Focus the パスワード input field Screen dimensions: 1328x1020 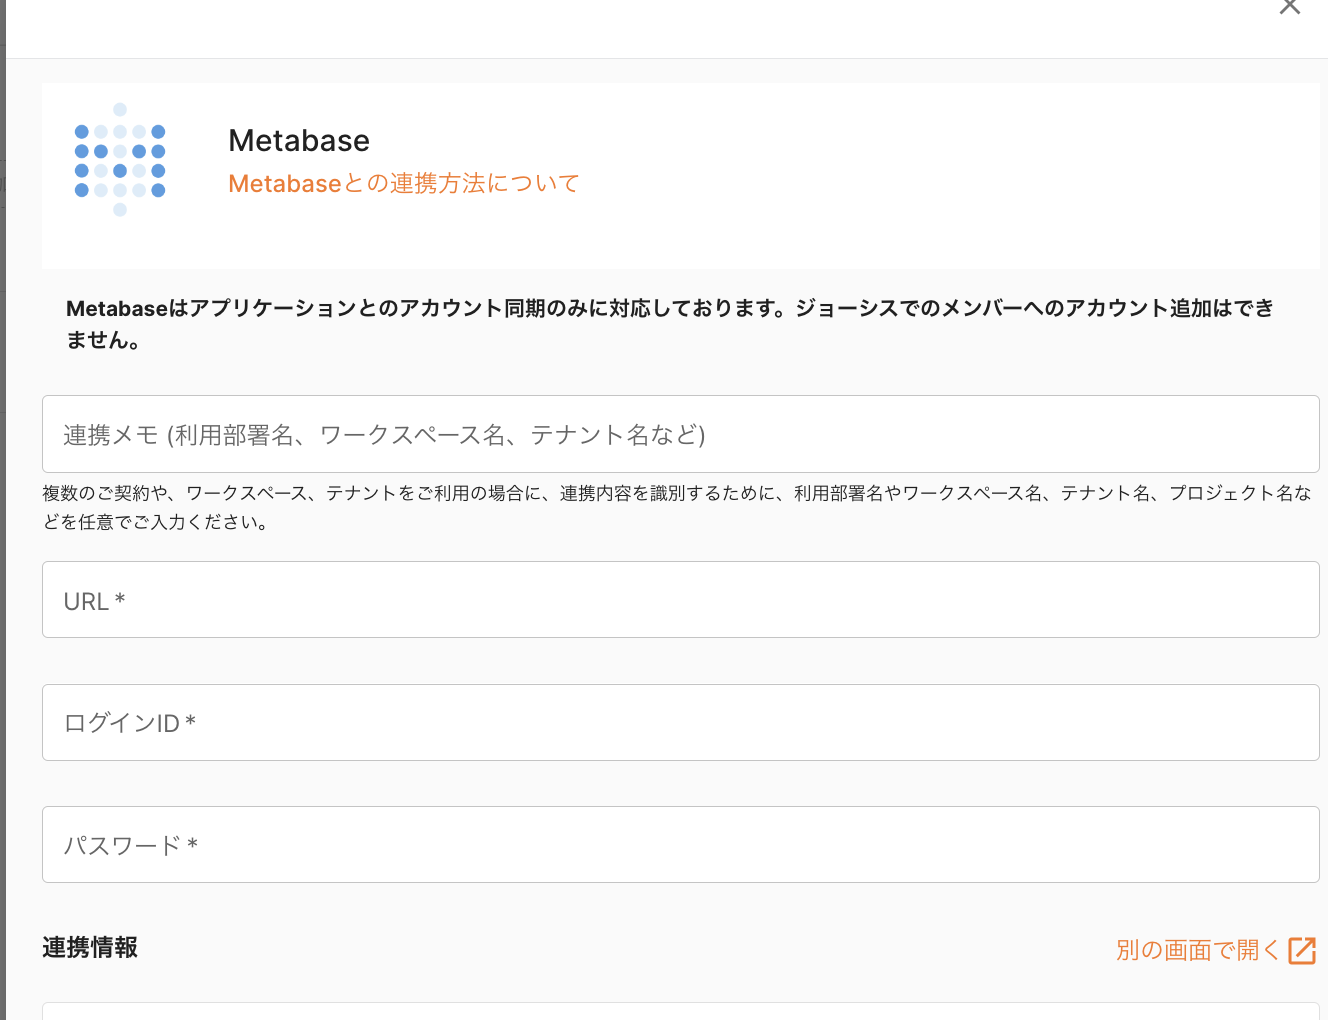coord(680,845)
